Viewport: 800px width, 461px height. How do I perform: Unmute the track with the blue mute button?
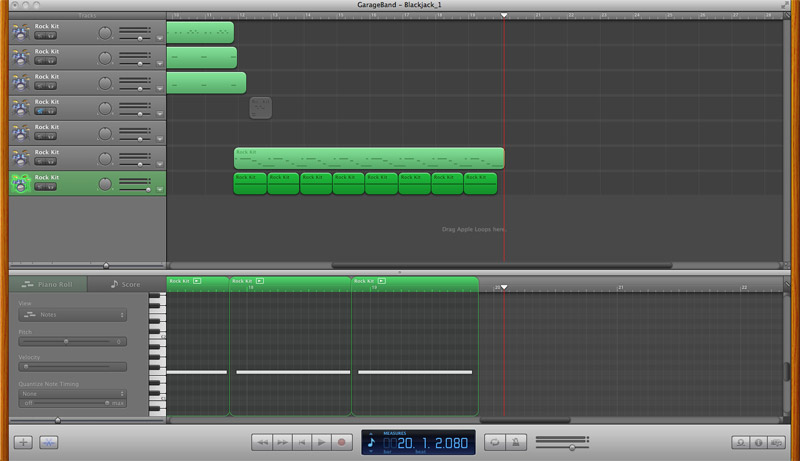tap(40, 111)
